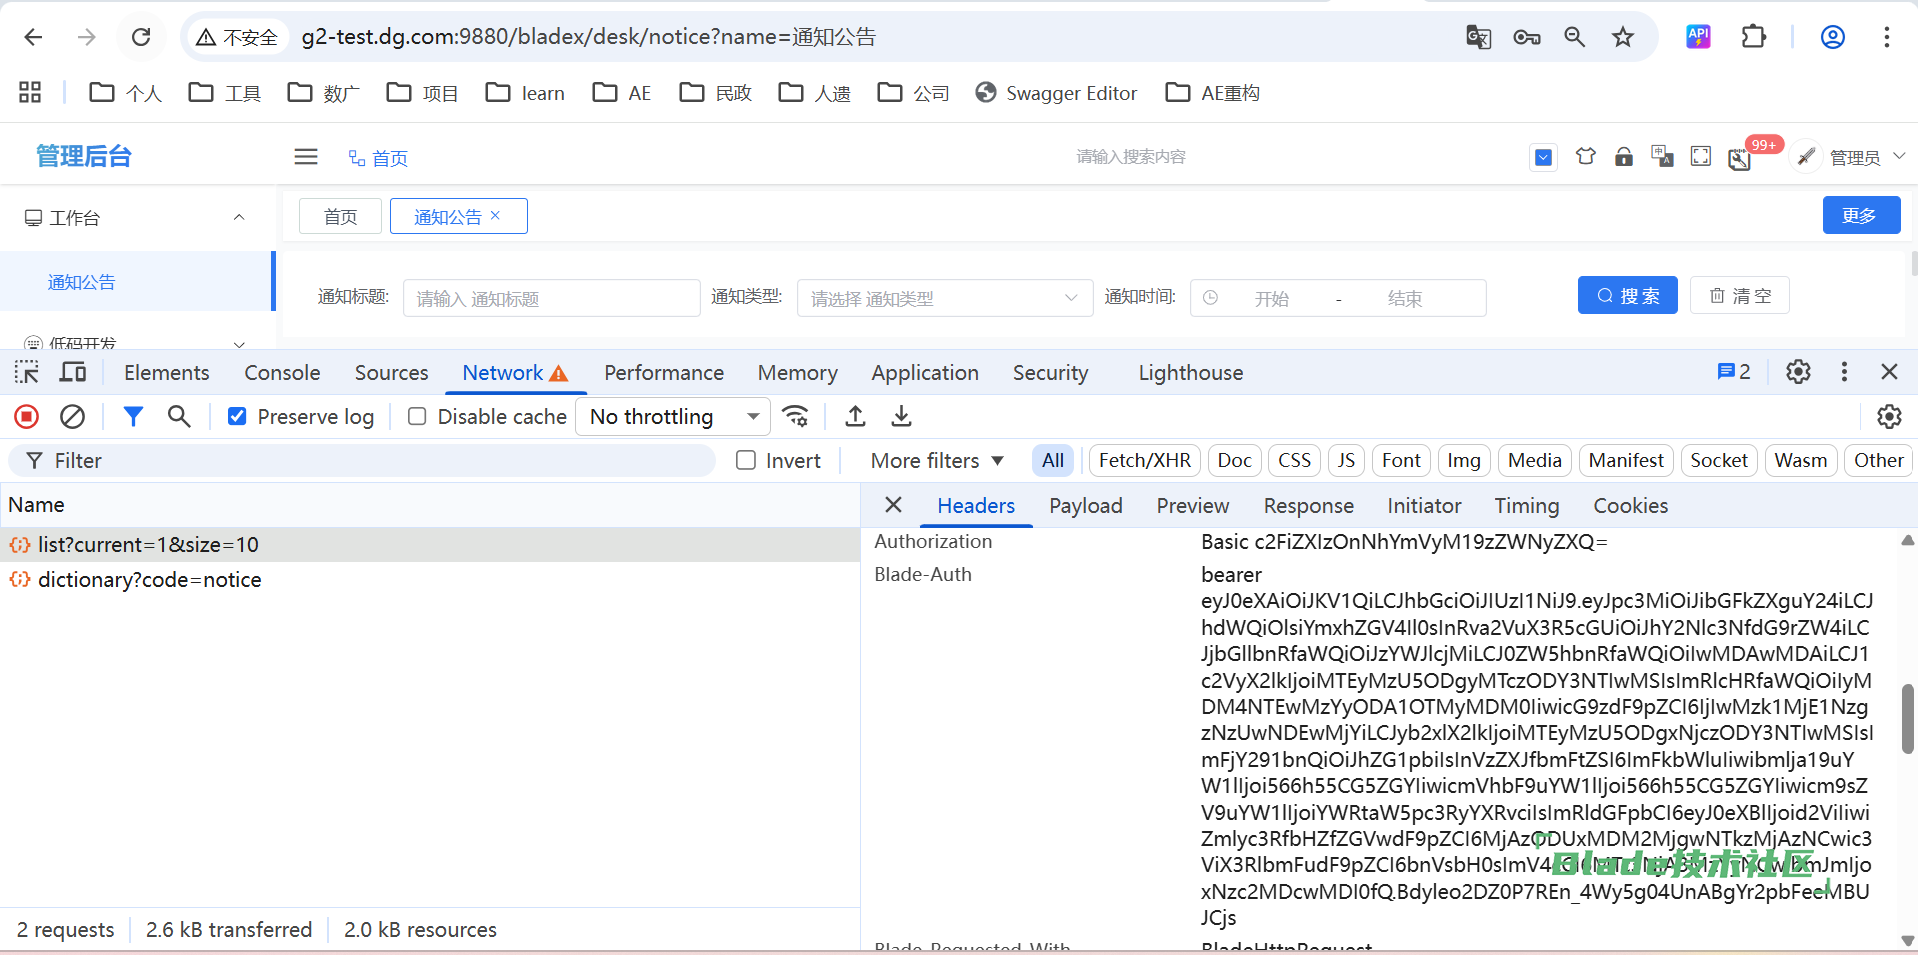
Task: Open the inspect element picker
Action: click(27, 373)
